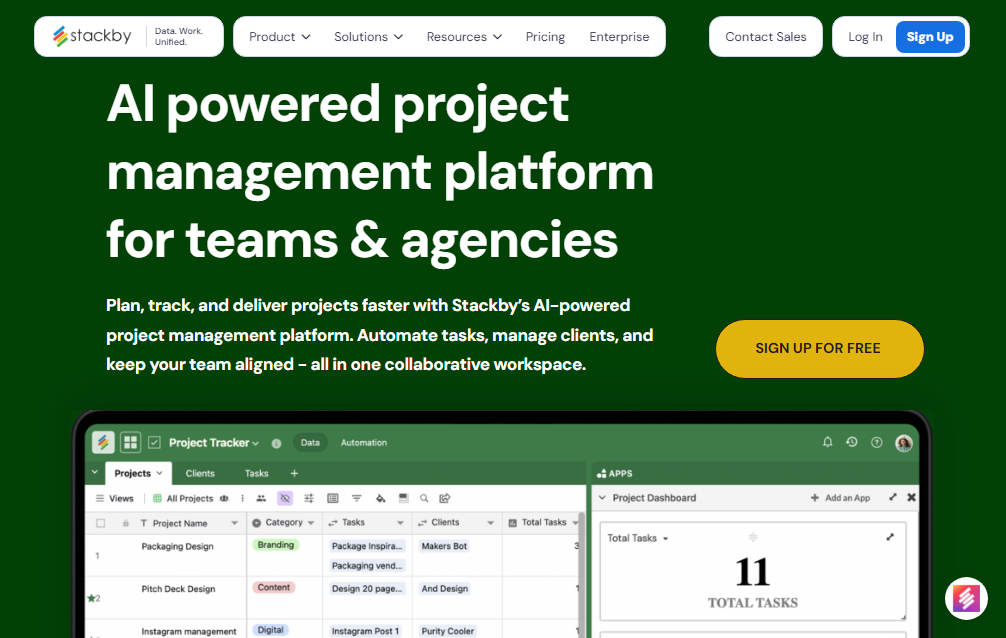Toggle the select-all rows checkbox
The image size is (1006, 638).
pyautogui.click(x=100, y=523)
